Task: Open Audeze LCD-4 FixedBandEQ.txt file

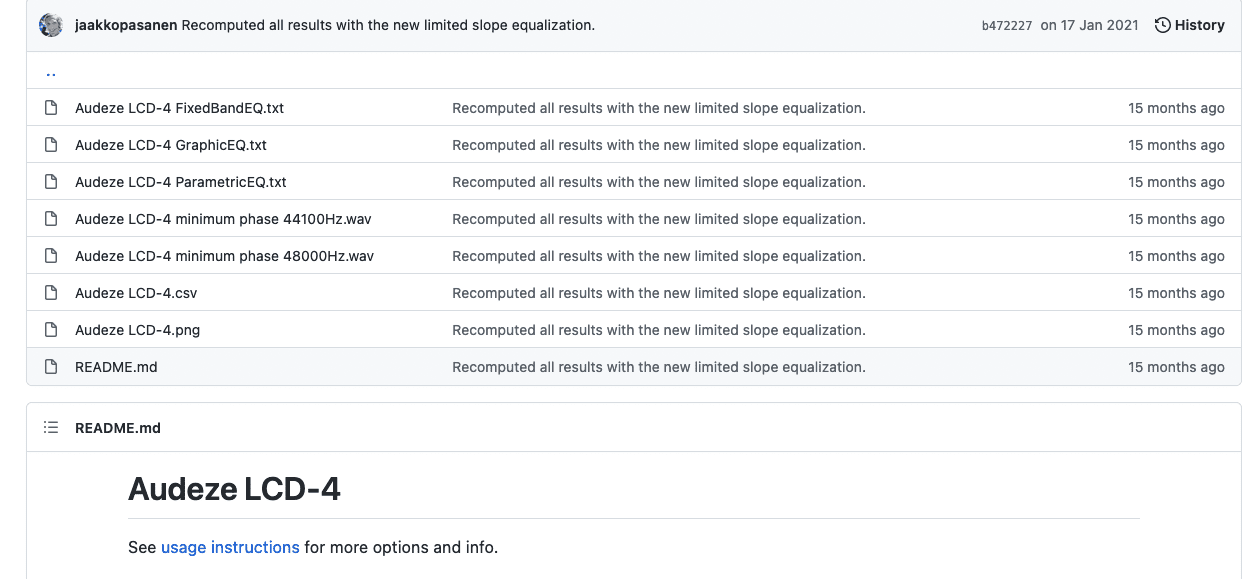Action: pos(179,108)
